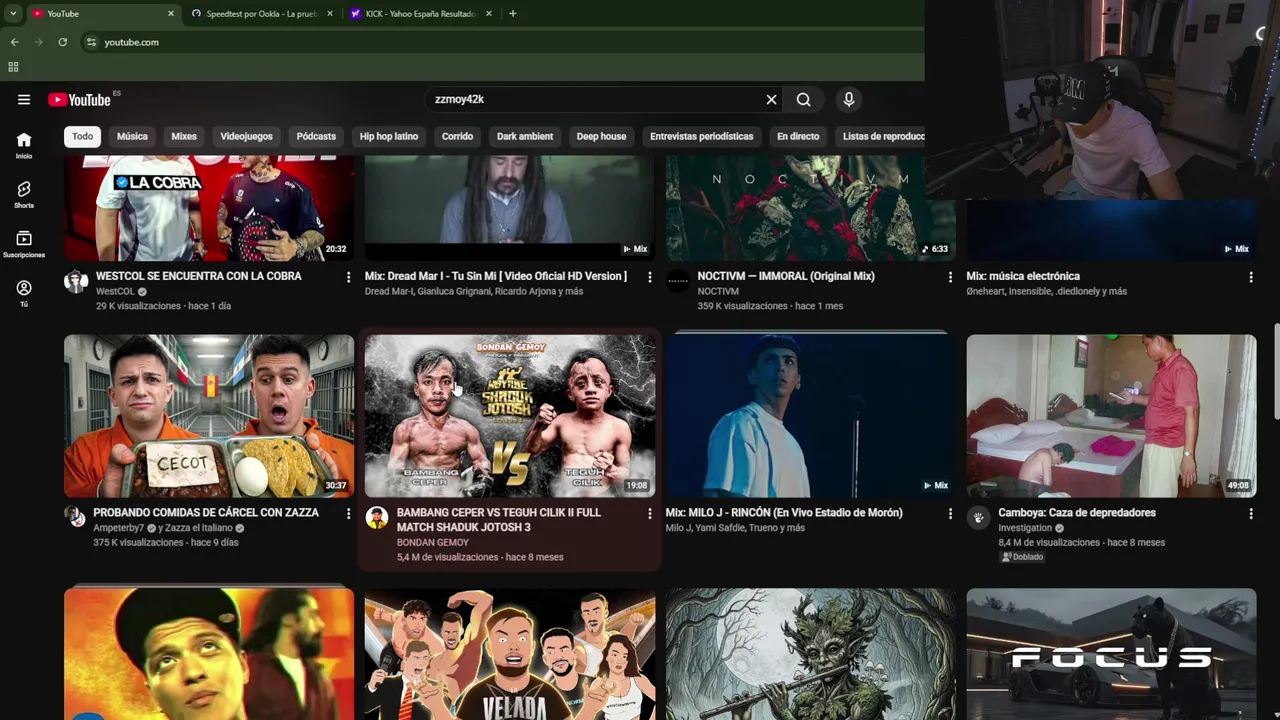
Task: Reload the page
Action: 62,42
